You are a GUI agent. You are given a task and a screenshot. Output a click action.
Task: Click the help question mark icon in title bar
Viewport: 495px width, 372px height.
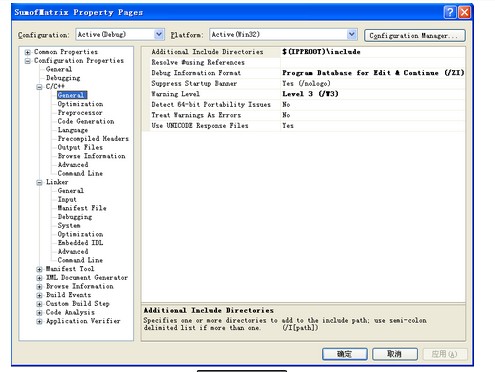(x=450, y=12)
